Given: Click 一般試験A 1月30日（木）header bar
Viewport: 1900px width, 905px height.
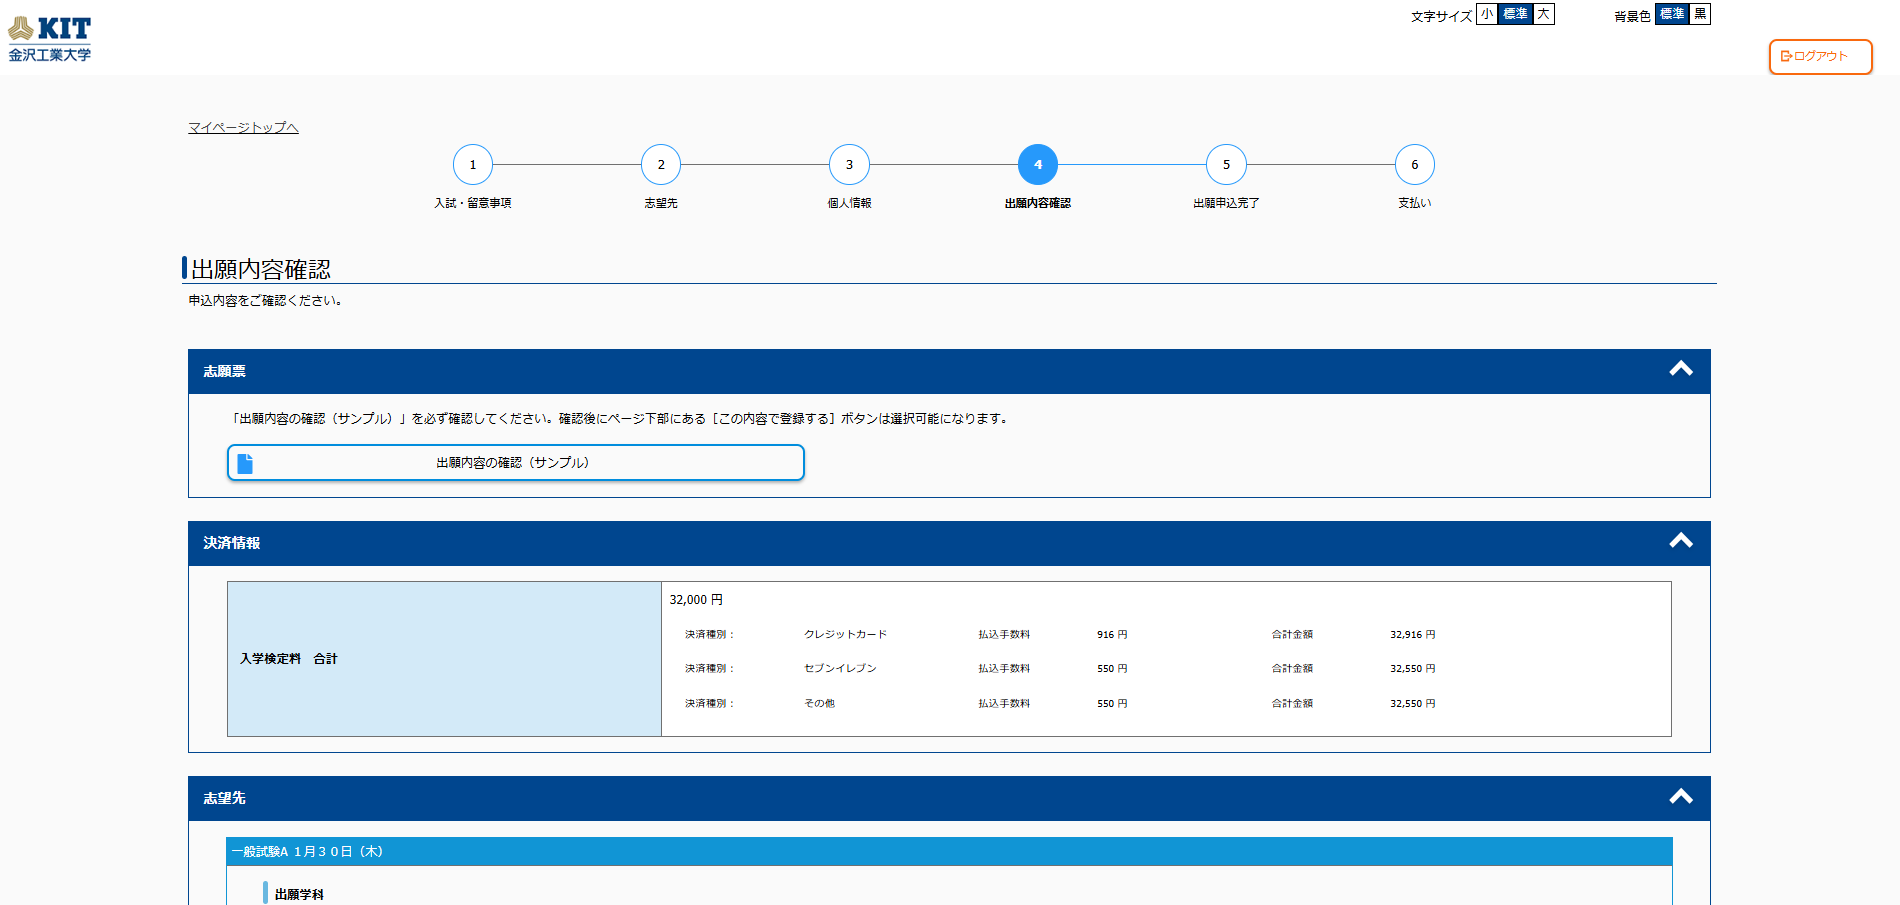Looking at the screenshot, I should coord(949,852).
